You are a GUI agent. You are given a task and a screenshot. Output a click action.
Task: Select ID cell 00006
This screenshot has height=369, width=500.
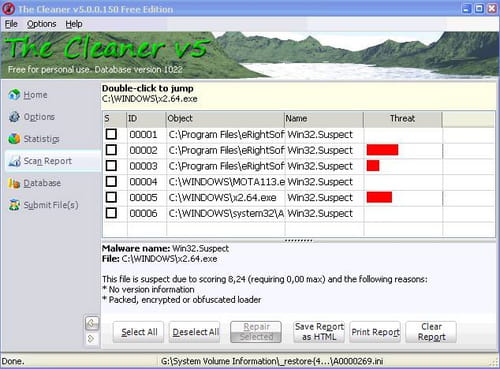coord(143,213)
